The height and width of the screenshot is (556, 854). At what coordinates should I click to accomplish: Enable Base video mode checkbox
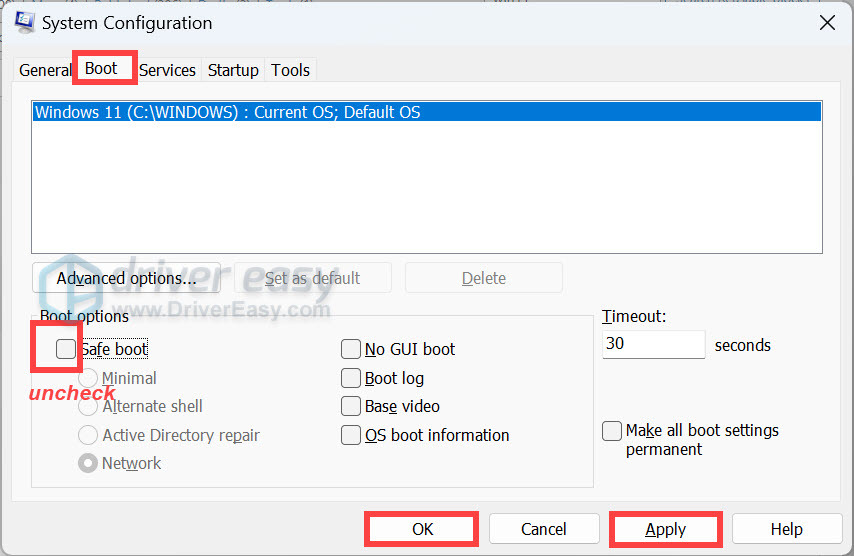click(x=351, y=406)
